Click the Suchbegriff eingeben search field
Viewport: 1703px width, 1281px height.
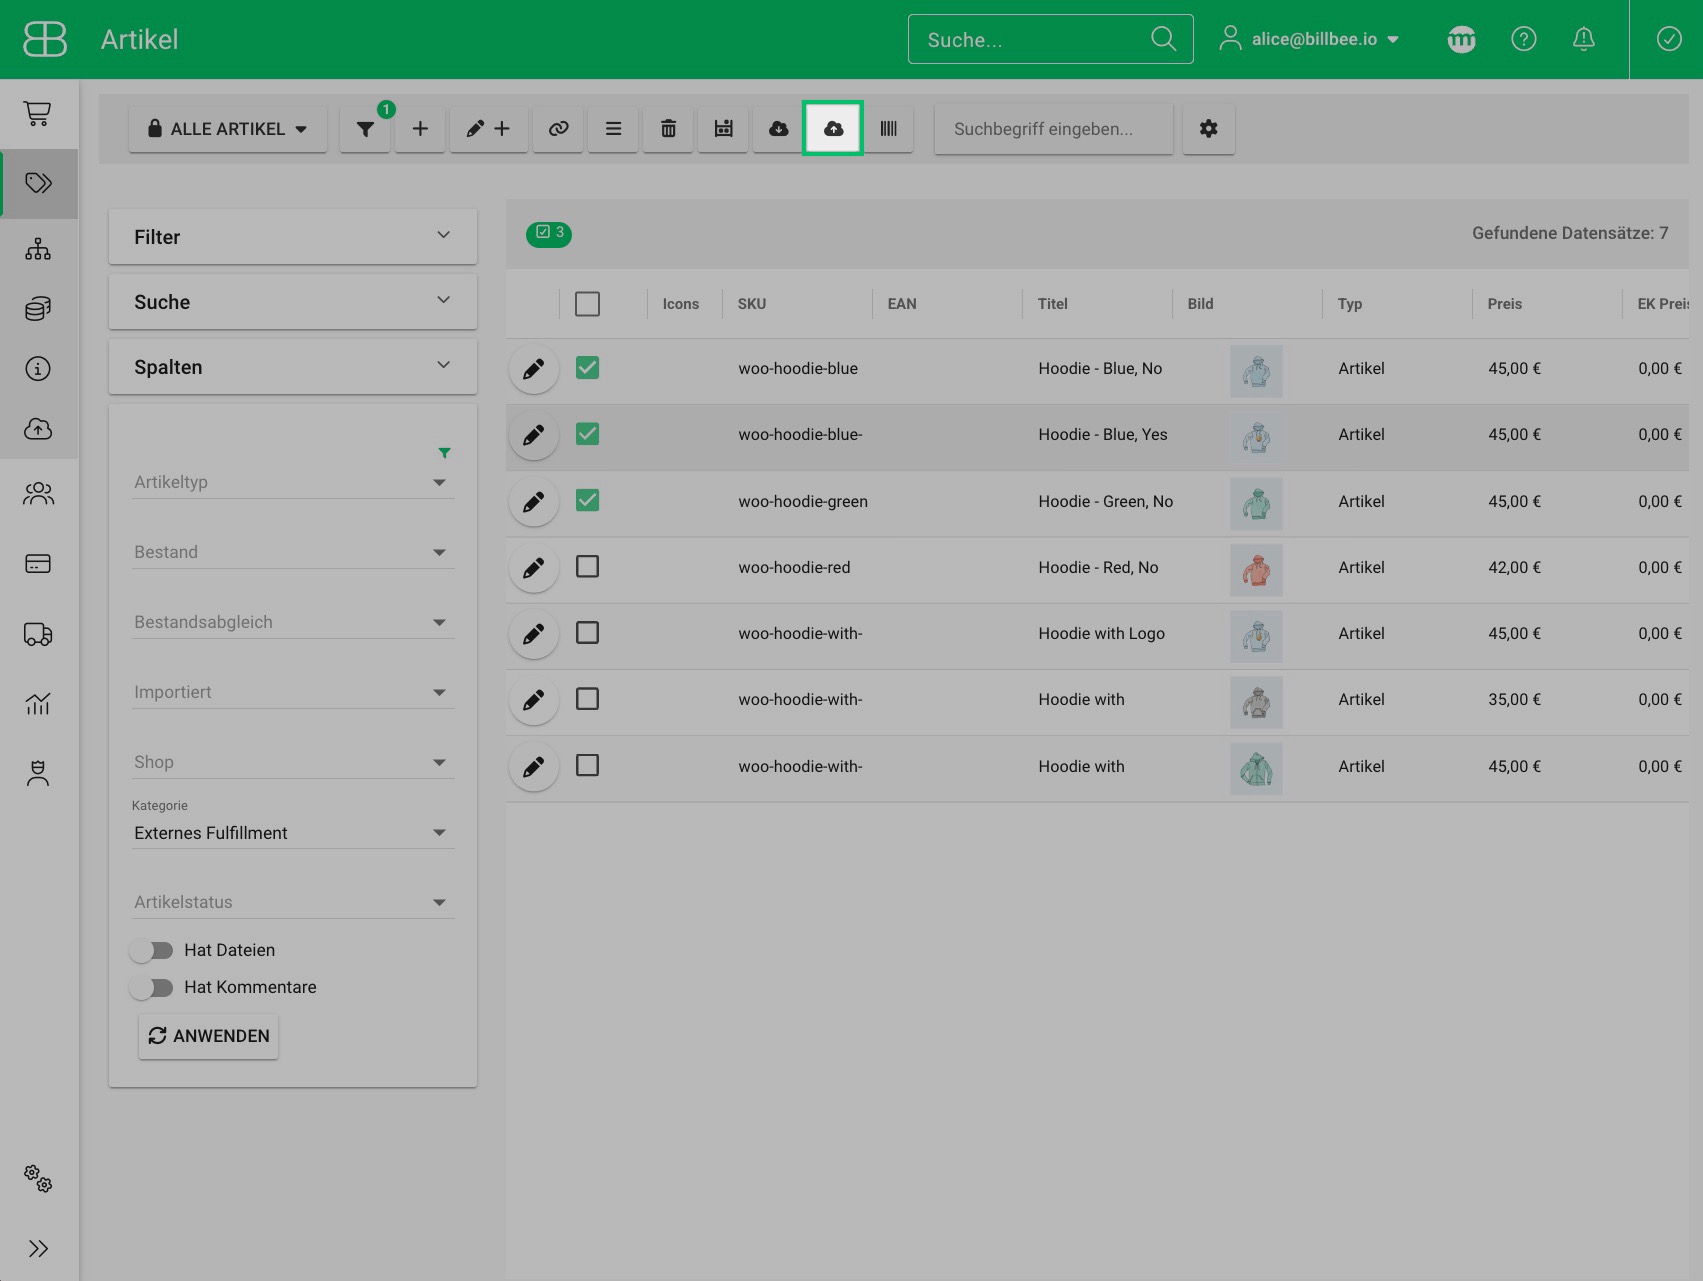(1052, 129)
